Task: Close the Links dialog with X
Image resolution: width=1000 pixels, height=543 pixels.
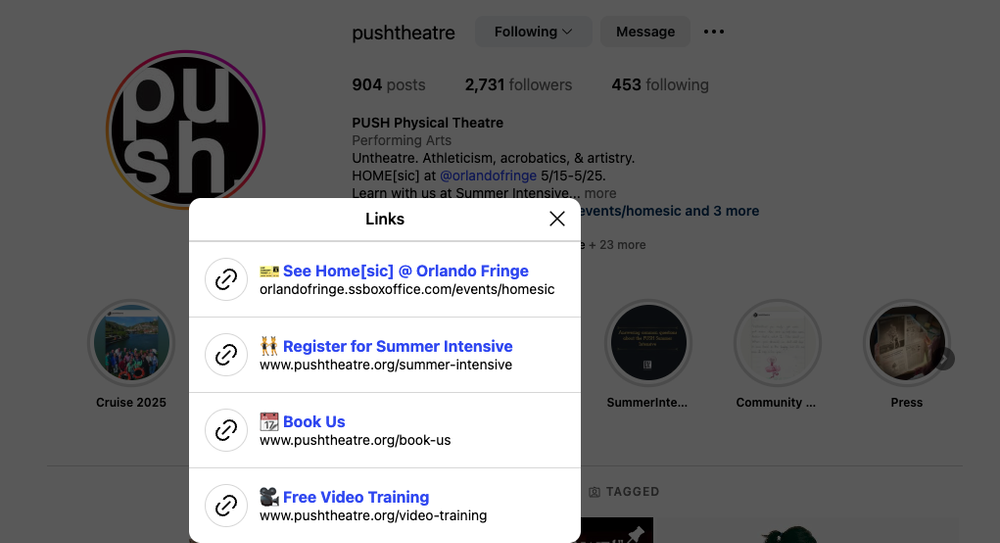Action: click(x=557, y=219)
